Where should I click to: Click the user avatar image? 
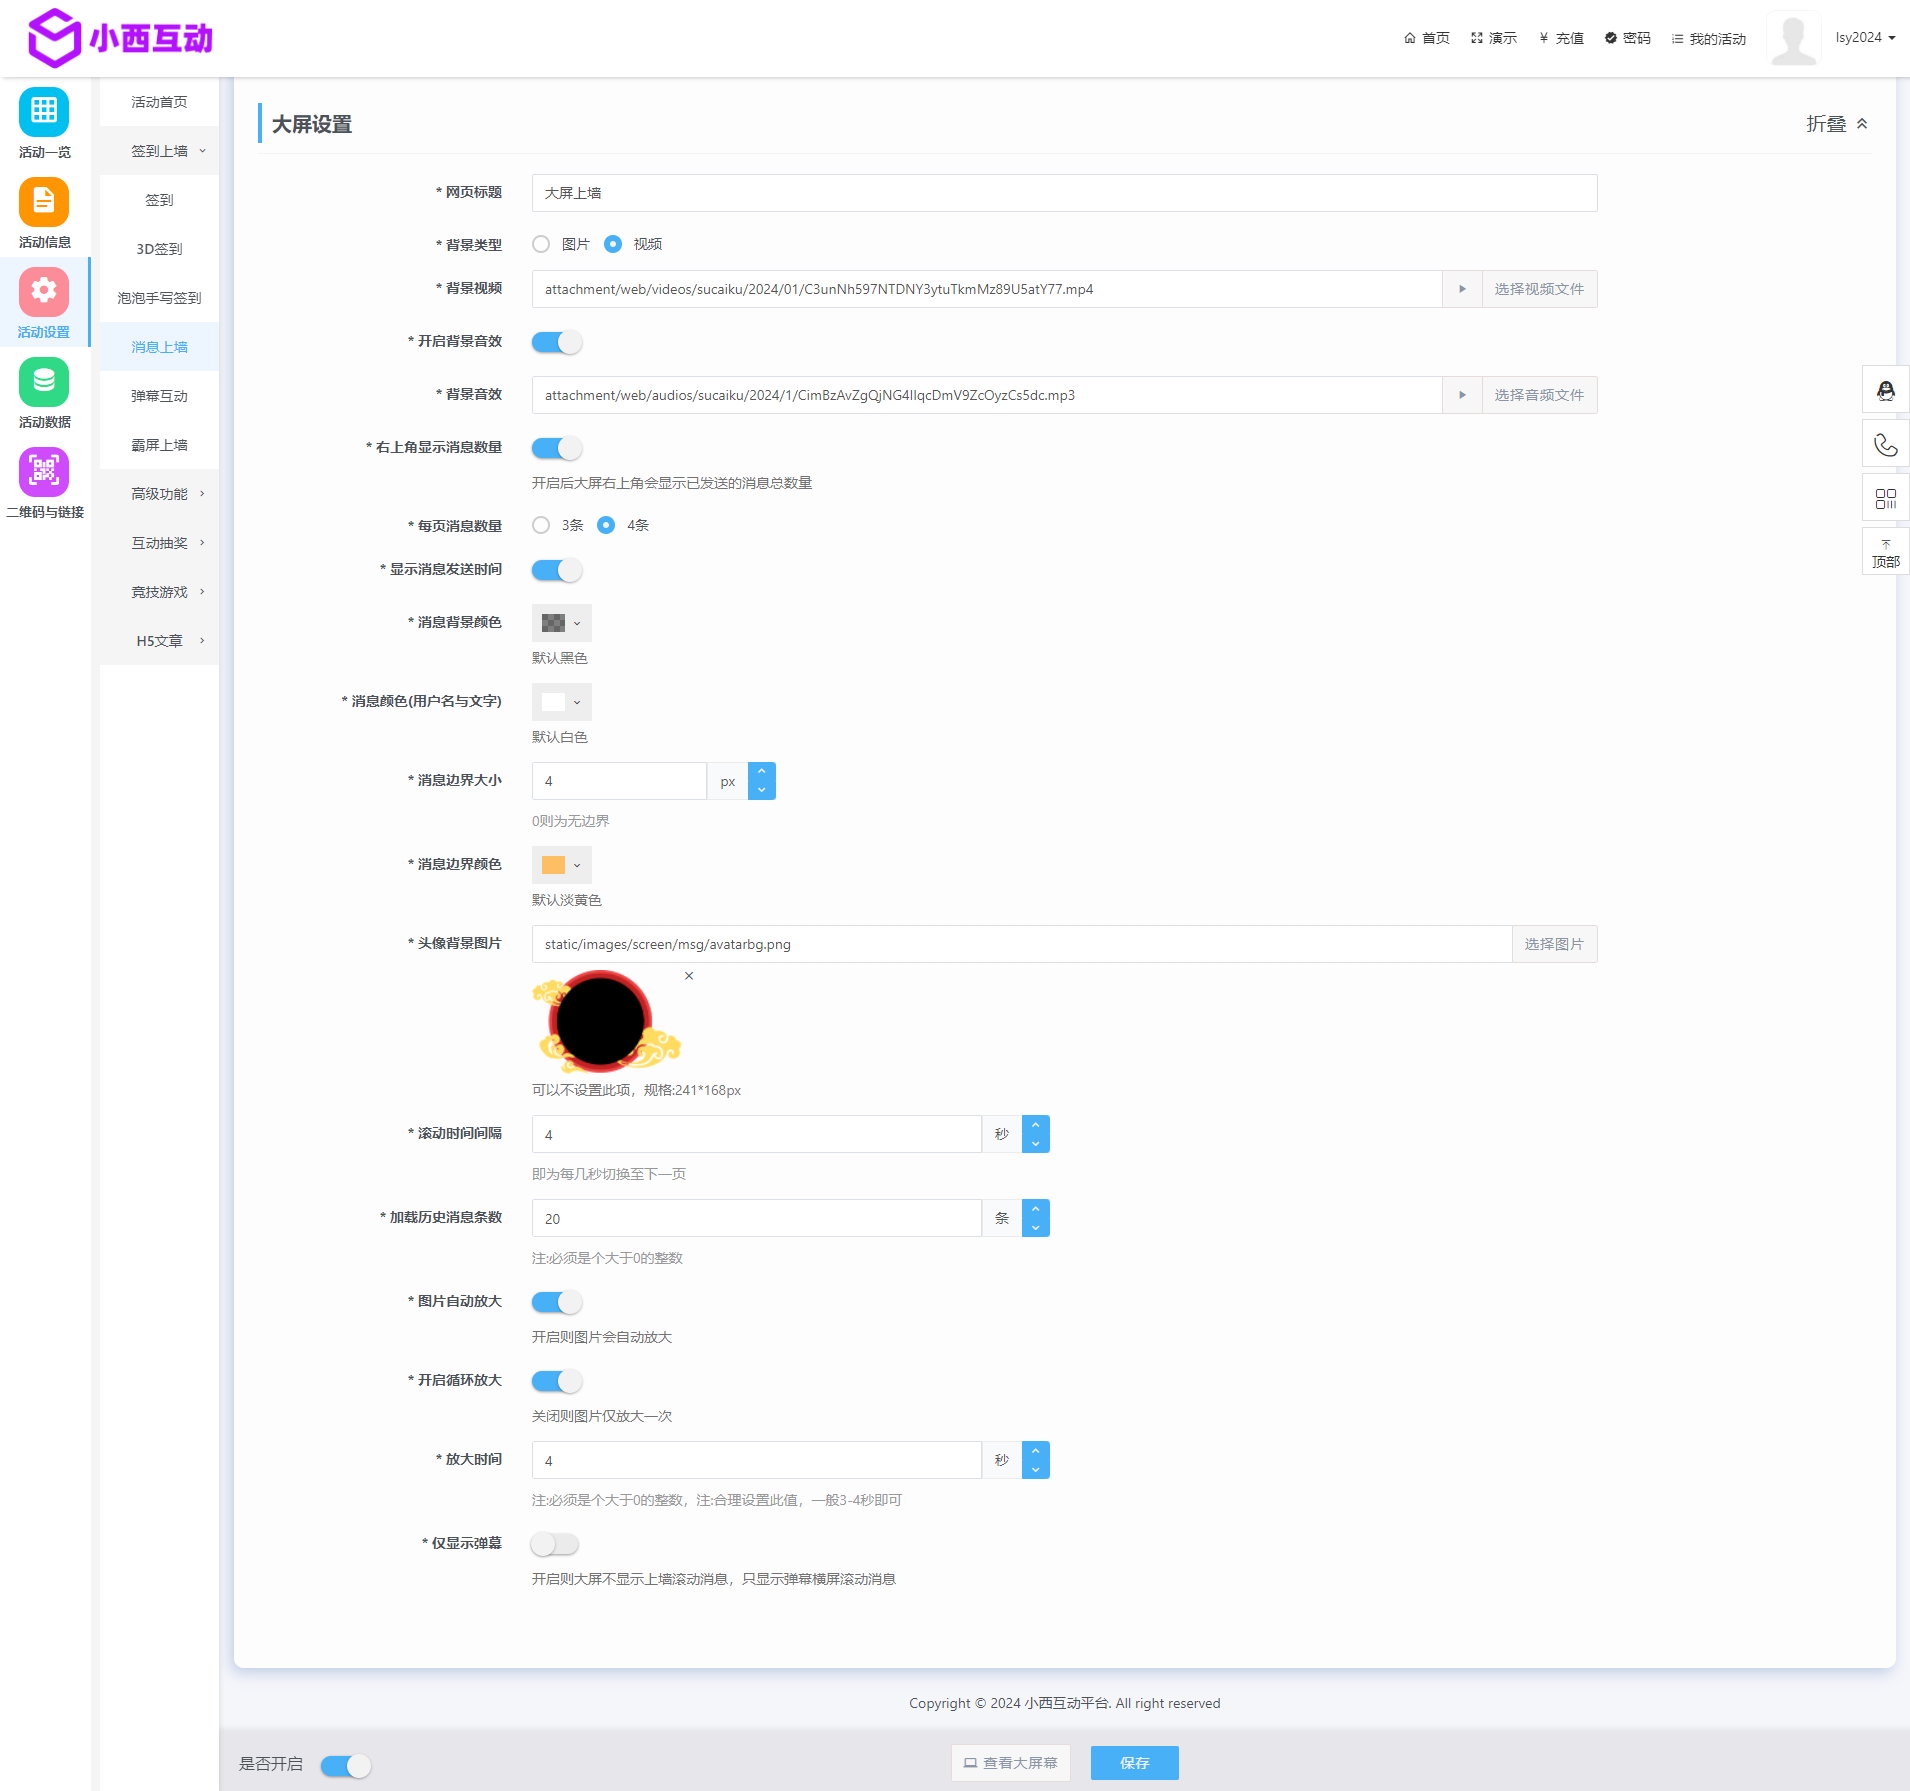click(x=1794, y=38)
